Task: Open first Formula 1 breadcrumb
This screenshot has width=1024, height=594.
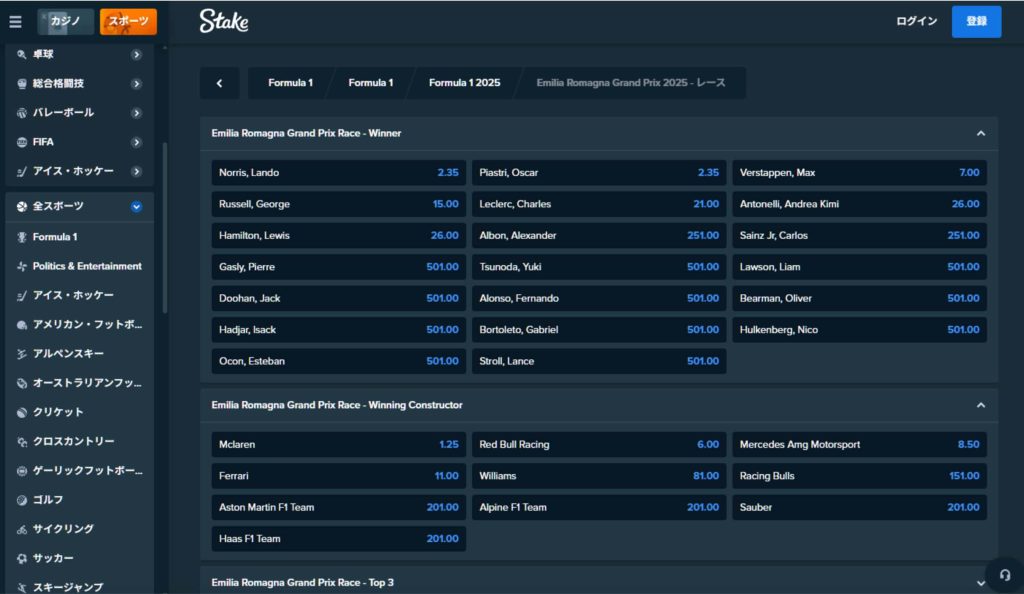Action: pyautogui.click(x=291, y=83)
